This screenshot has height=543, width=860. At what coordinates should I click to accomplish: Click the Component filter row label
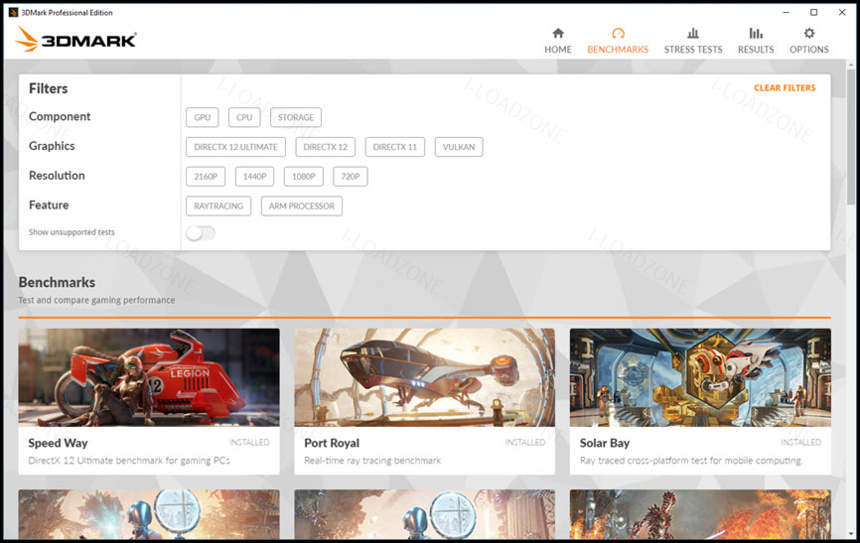pos(60,117)
